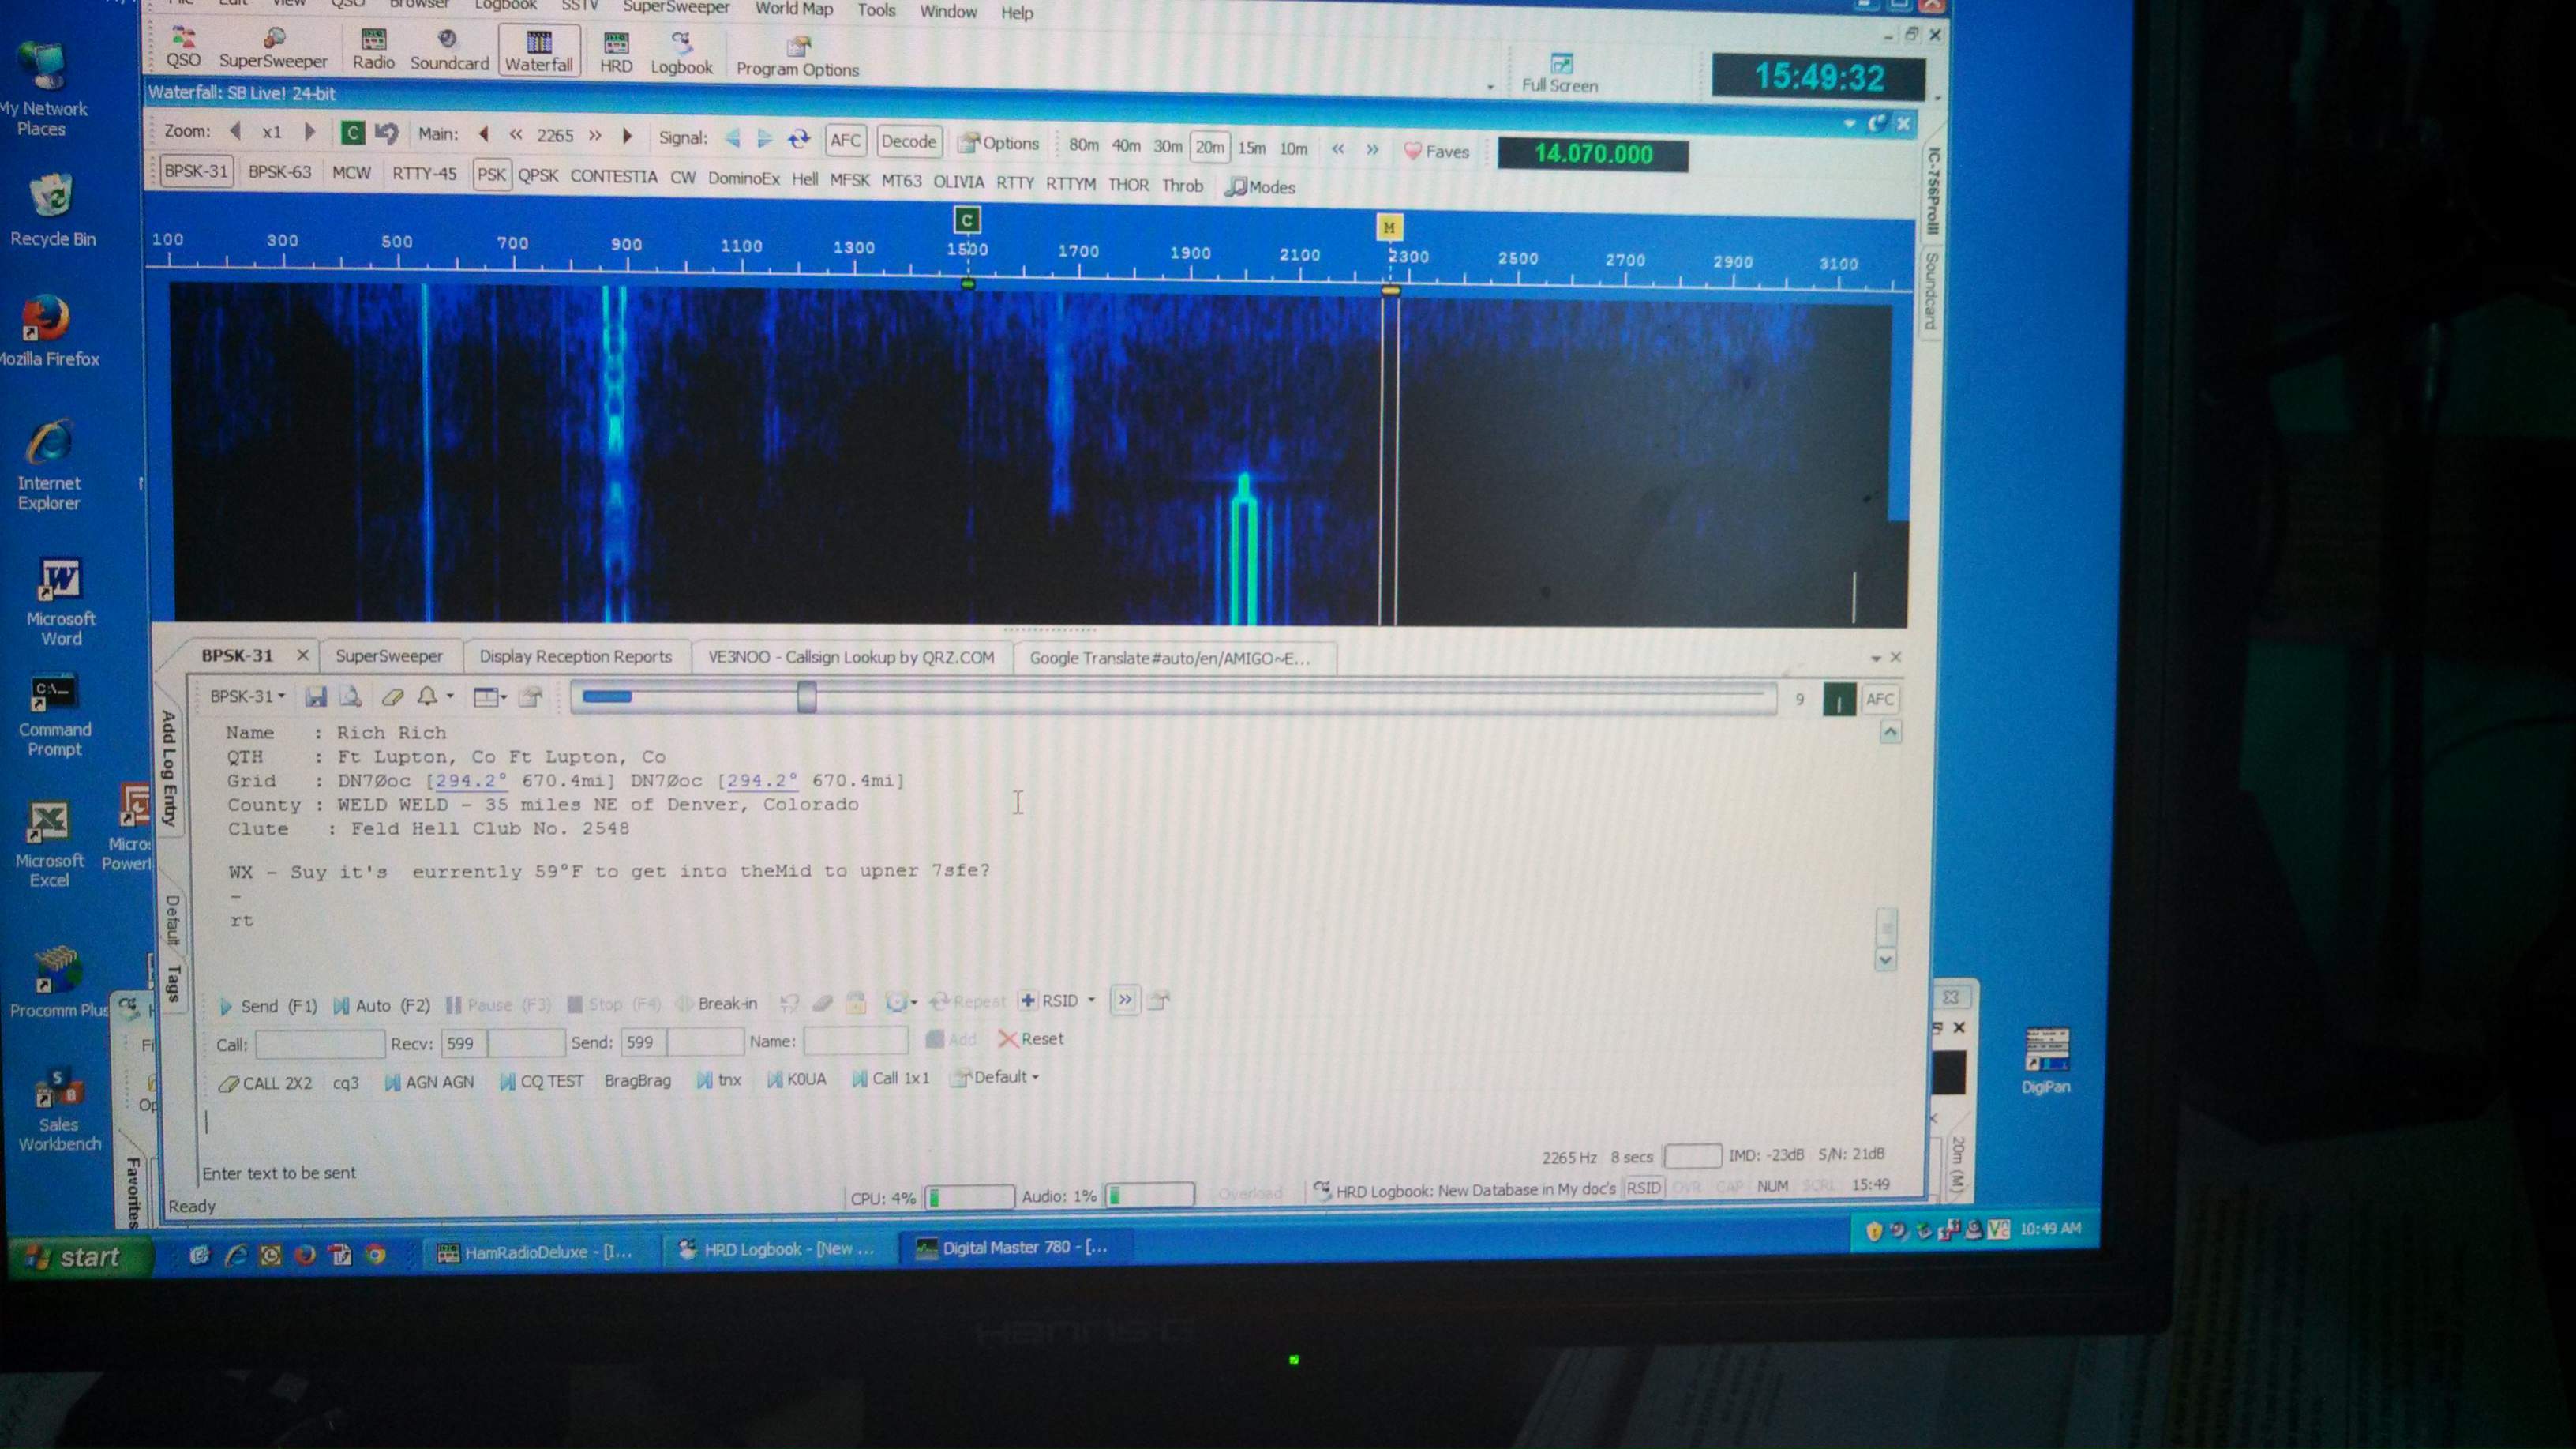Click the eraser clear-text icon

(x=392, y=697)
